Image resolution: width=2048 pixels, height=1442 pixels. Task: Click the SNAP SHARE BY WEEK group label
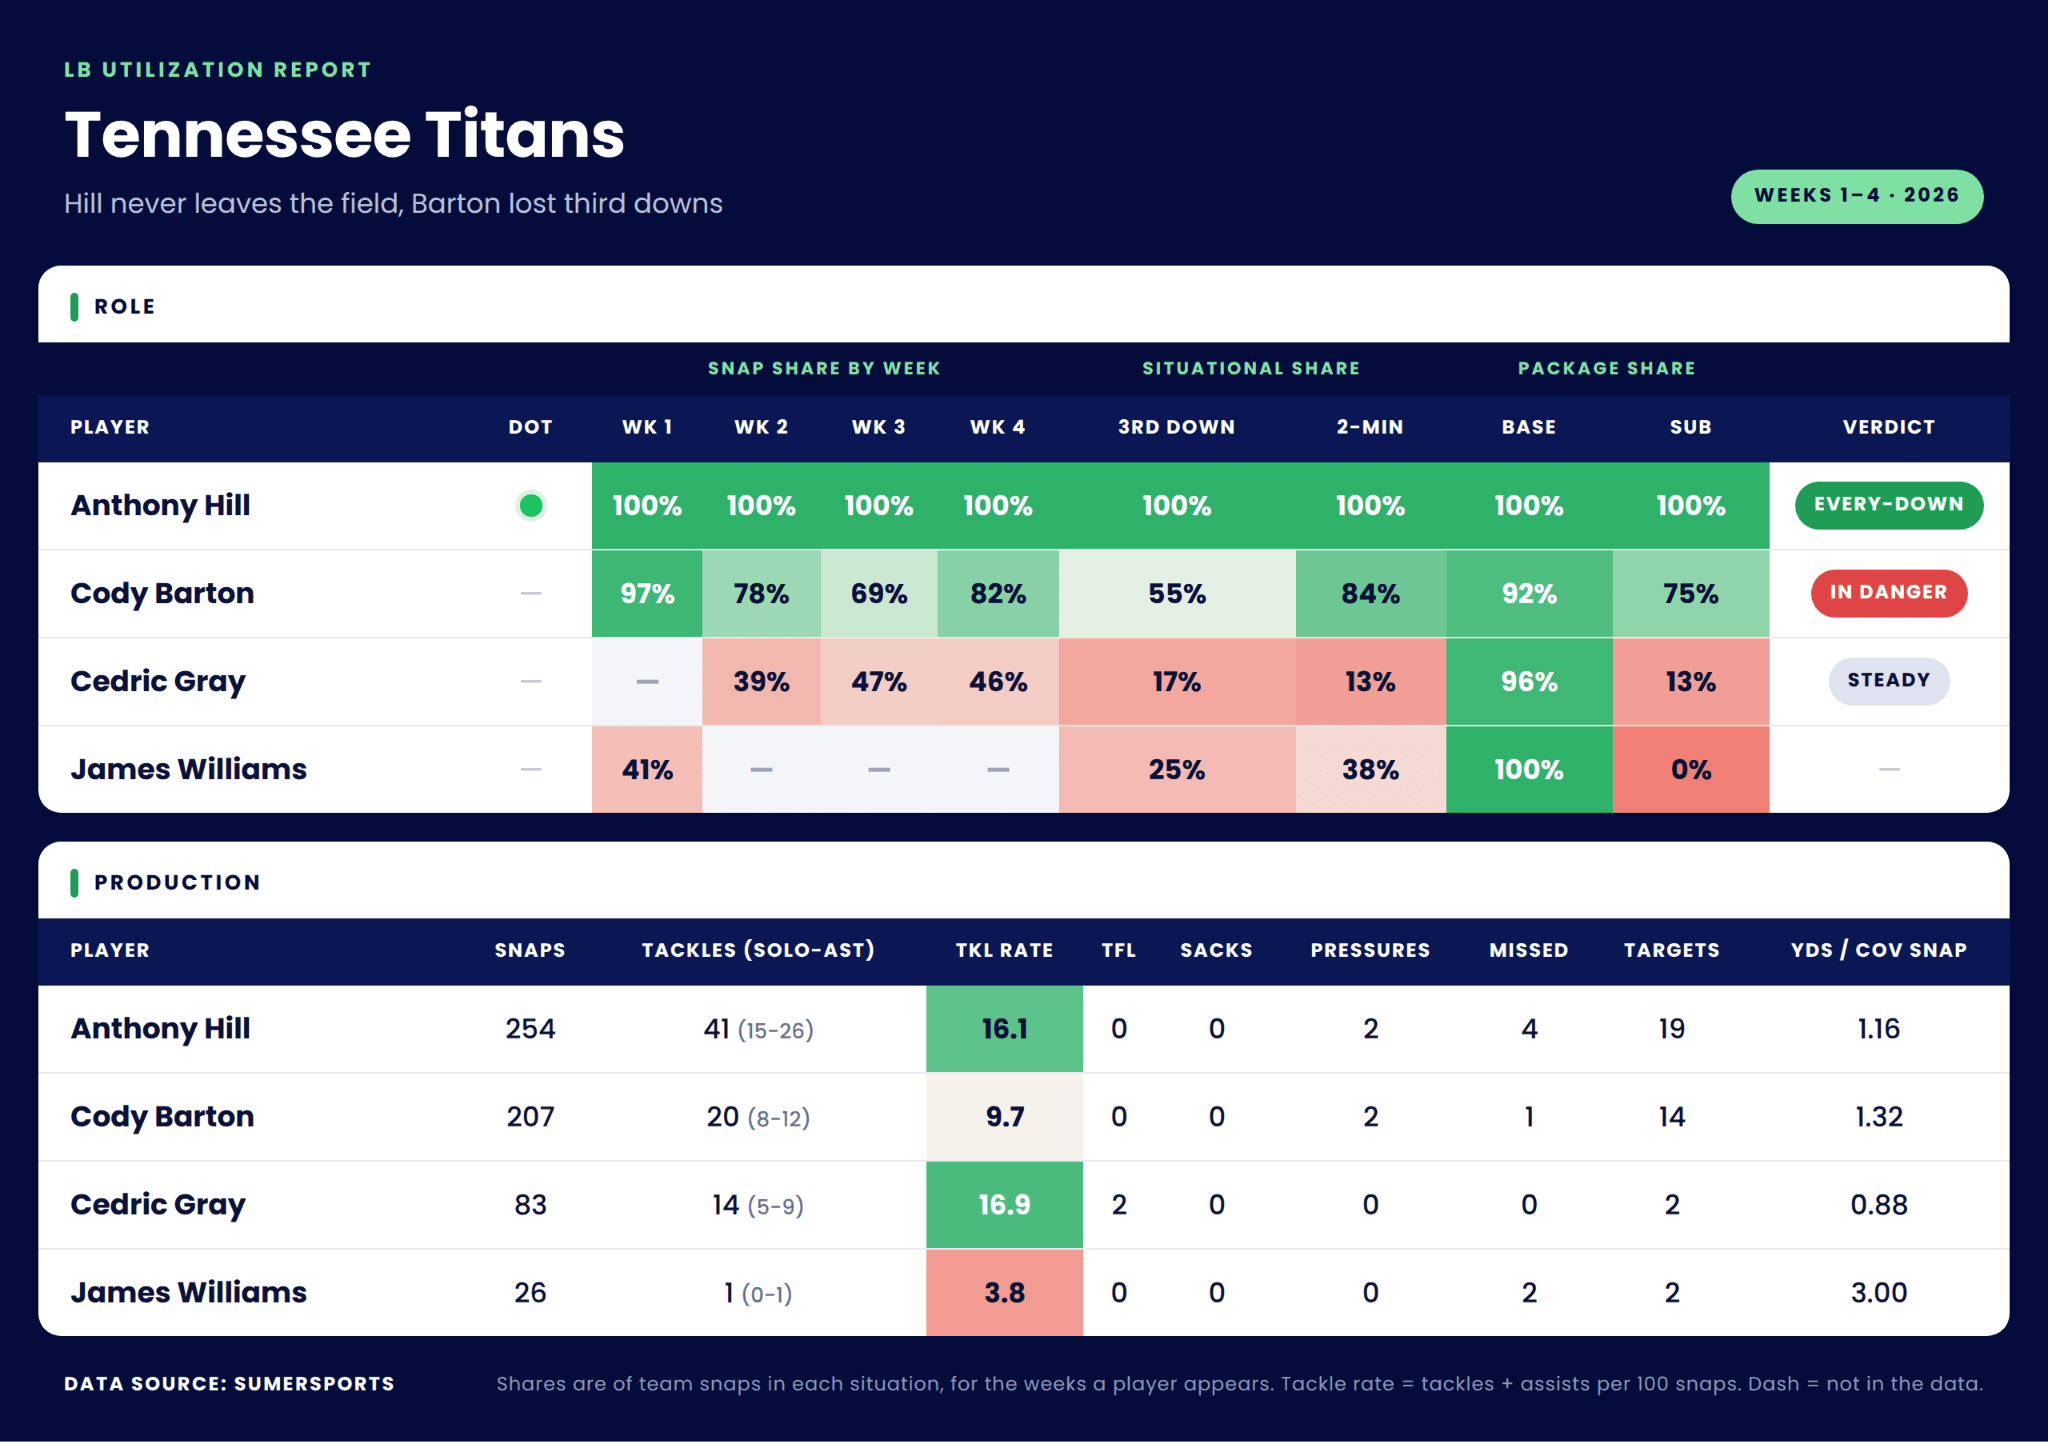coord(824,369)
